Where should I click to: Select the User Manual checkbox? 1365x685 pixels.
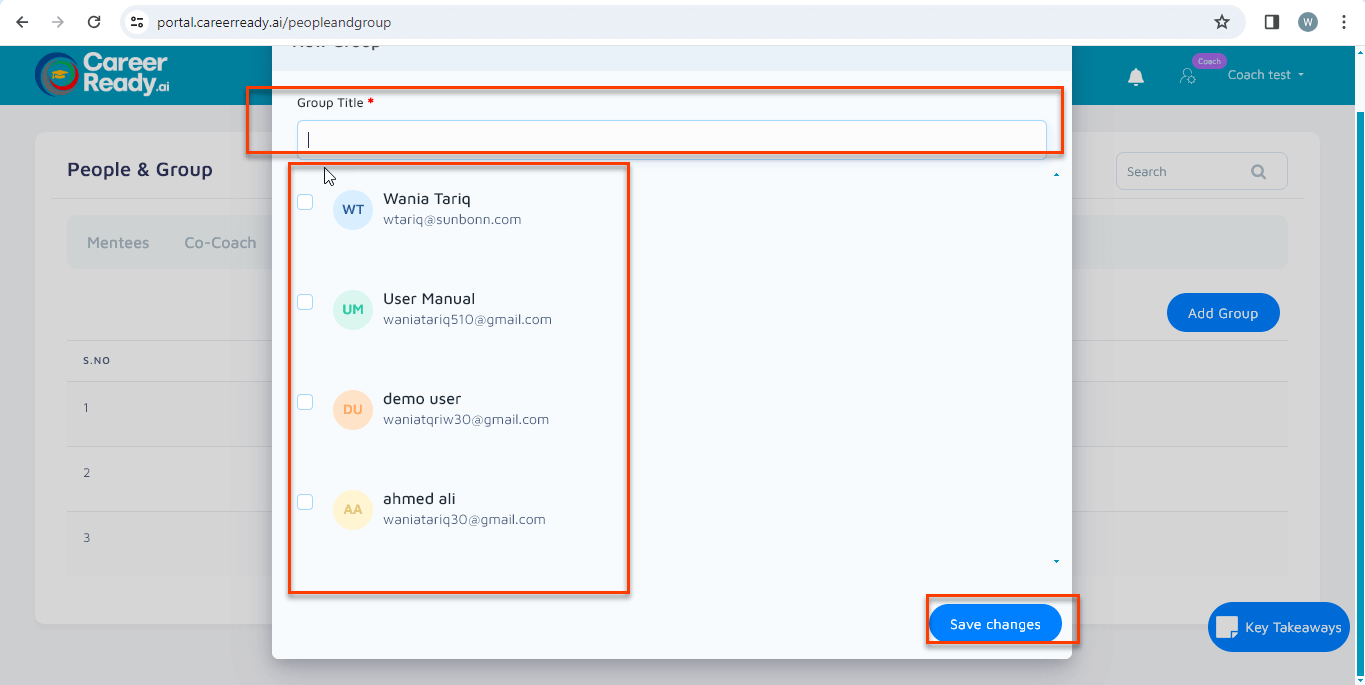[305, 302]
